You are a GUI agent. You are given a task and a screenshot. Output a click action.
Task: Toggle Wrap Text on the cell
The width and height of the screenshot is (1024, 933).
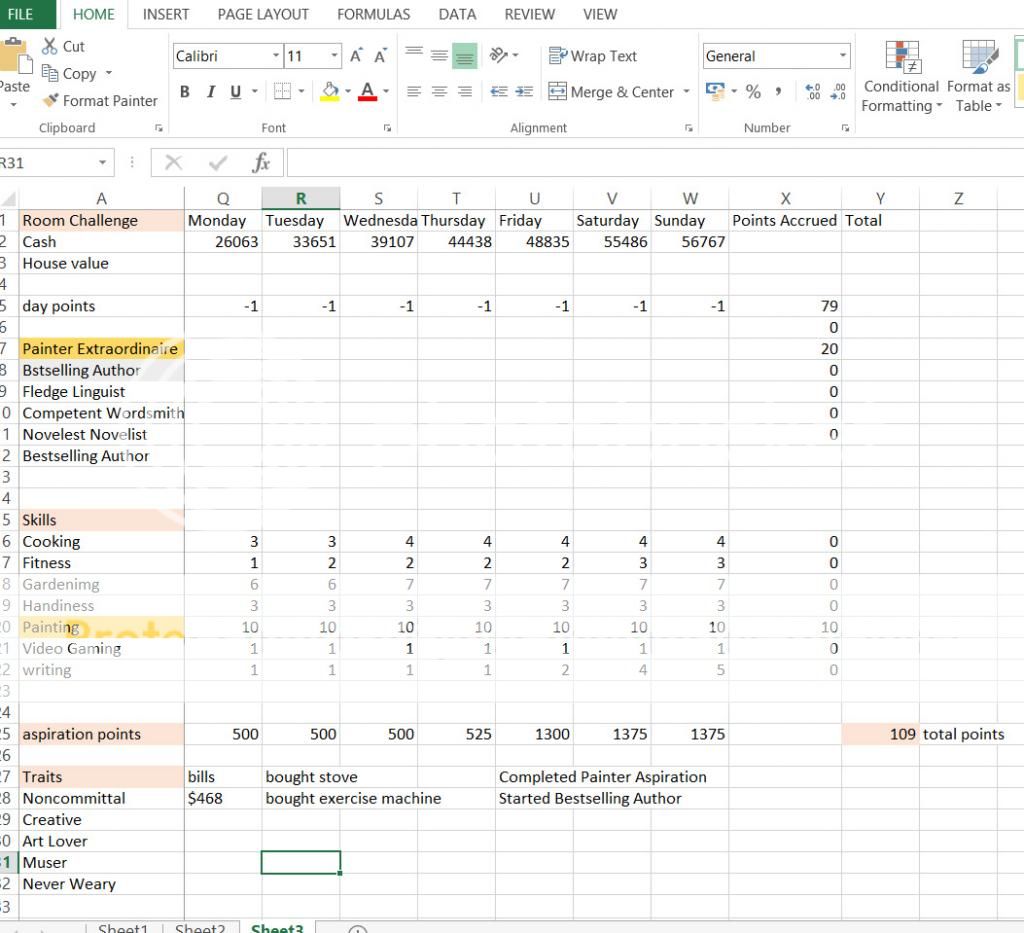(x=592, y=57)
